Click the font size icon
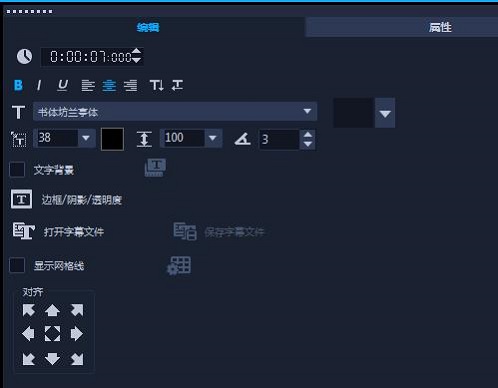The width and height of the screenshot is (498, 388). click(x=19, y=139)
